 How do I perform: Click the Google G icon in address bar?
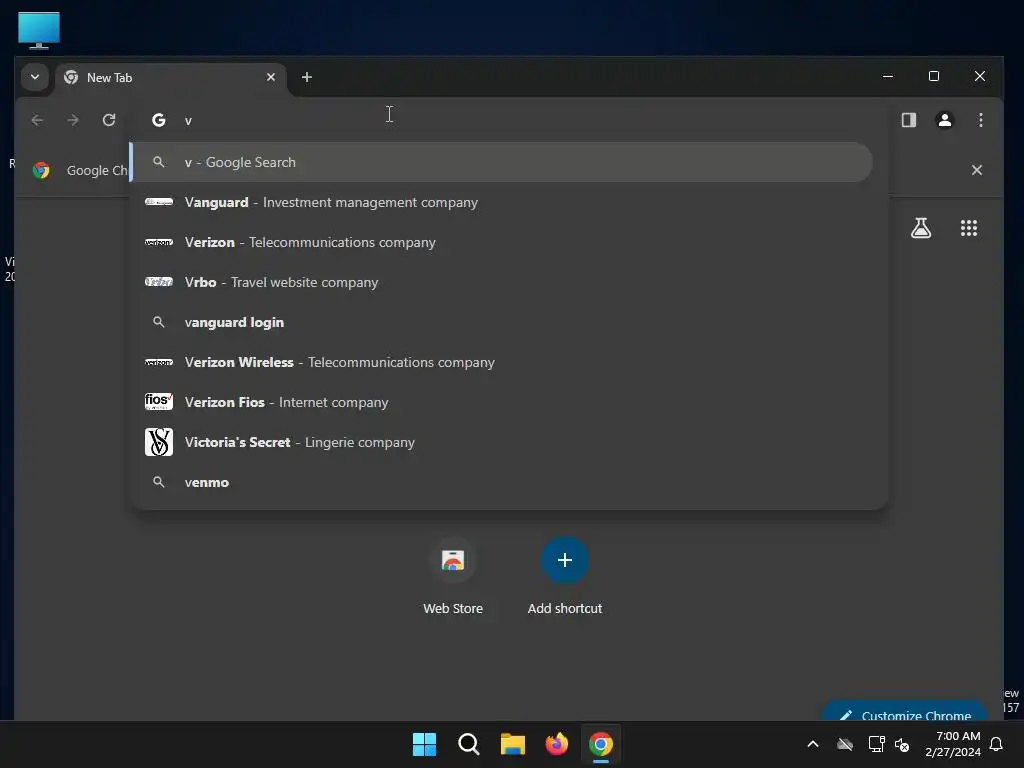click(159, 120)
